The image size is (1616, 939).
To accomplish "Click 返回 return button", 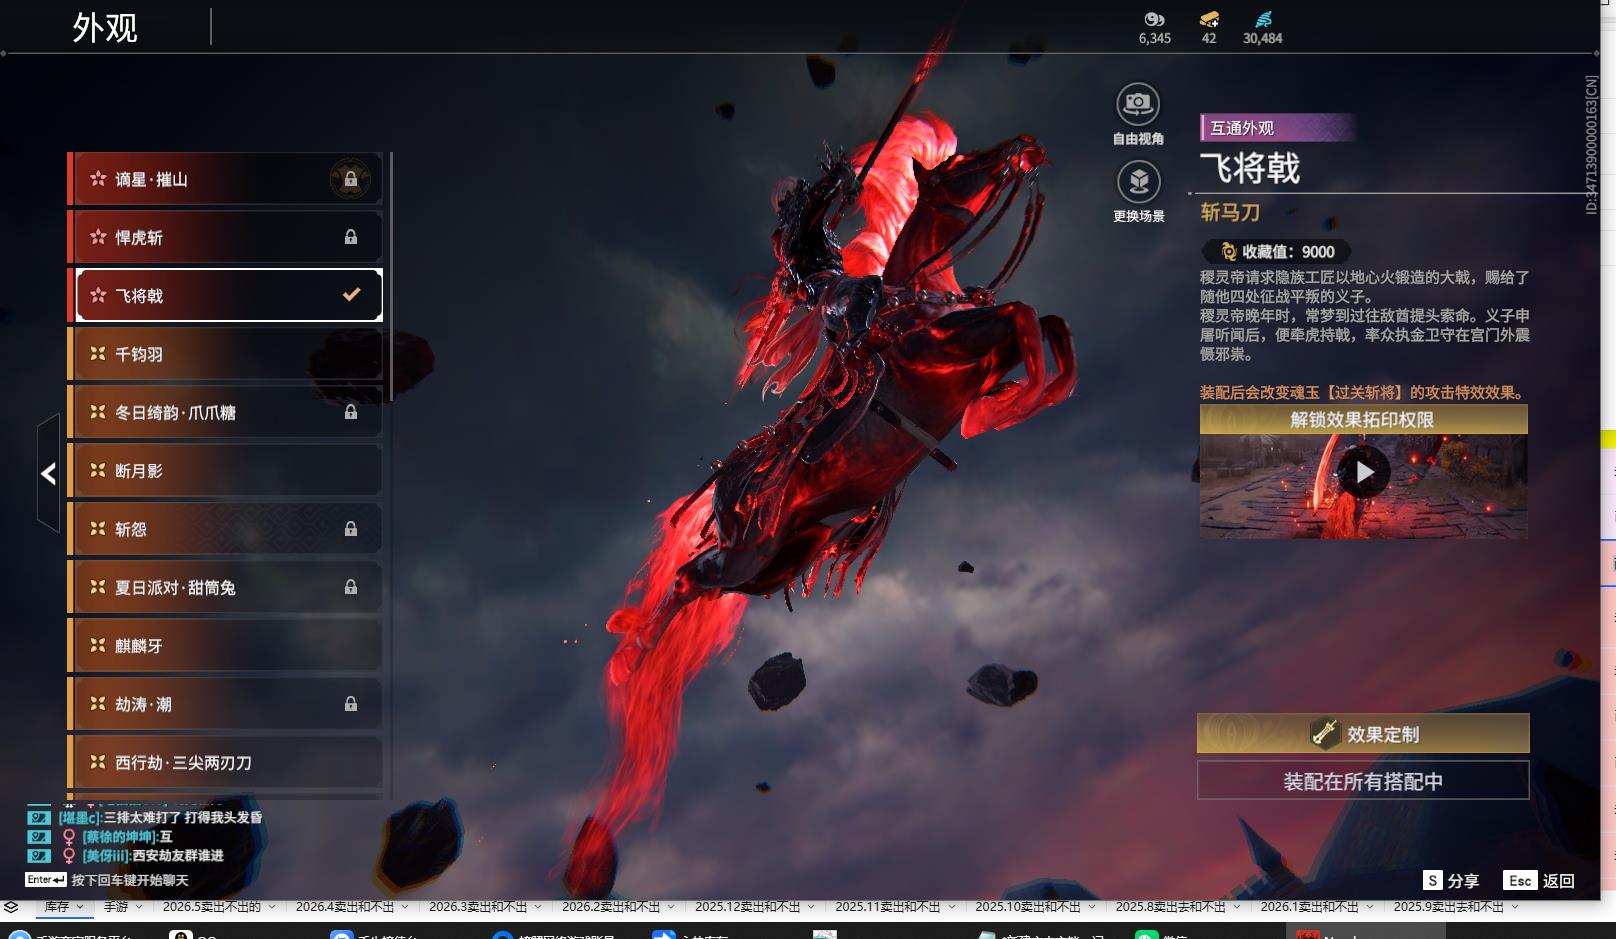I will pyautogui.click(x=1559, y=881).
